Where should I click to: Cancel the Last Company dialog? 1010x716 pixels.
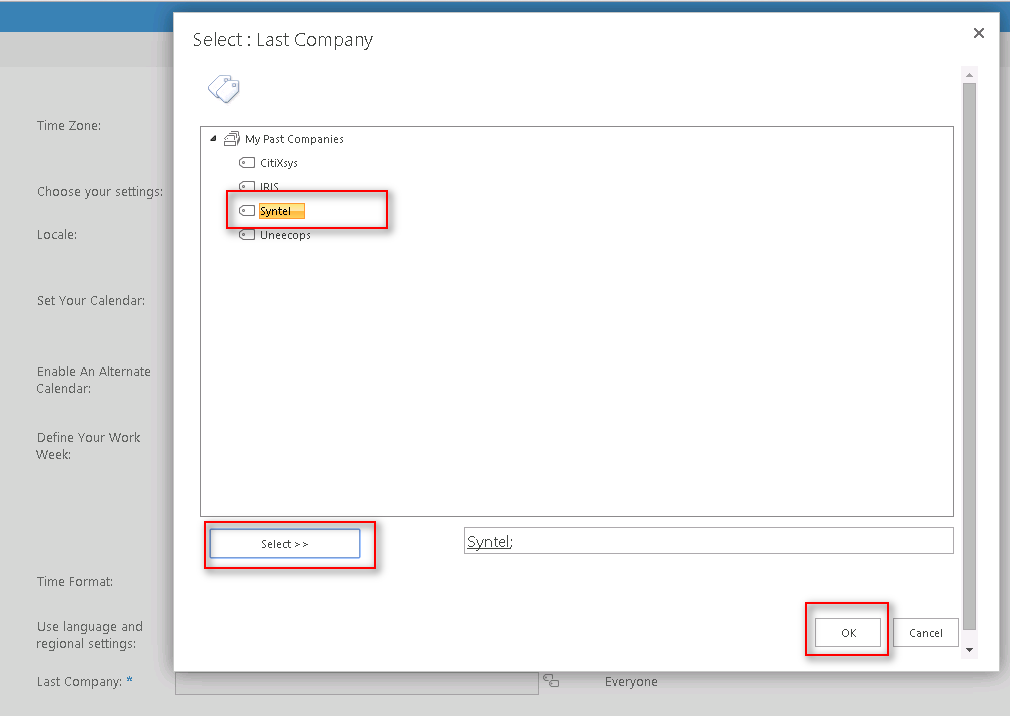(926, 633)
